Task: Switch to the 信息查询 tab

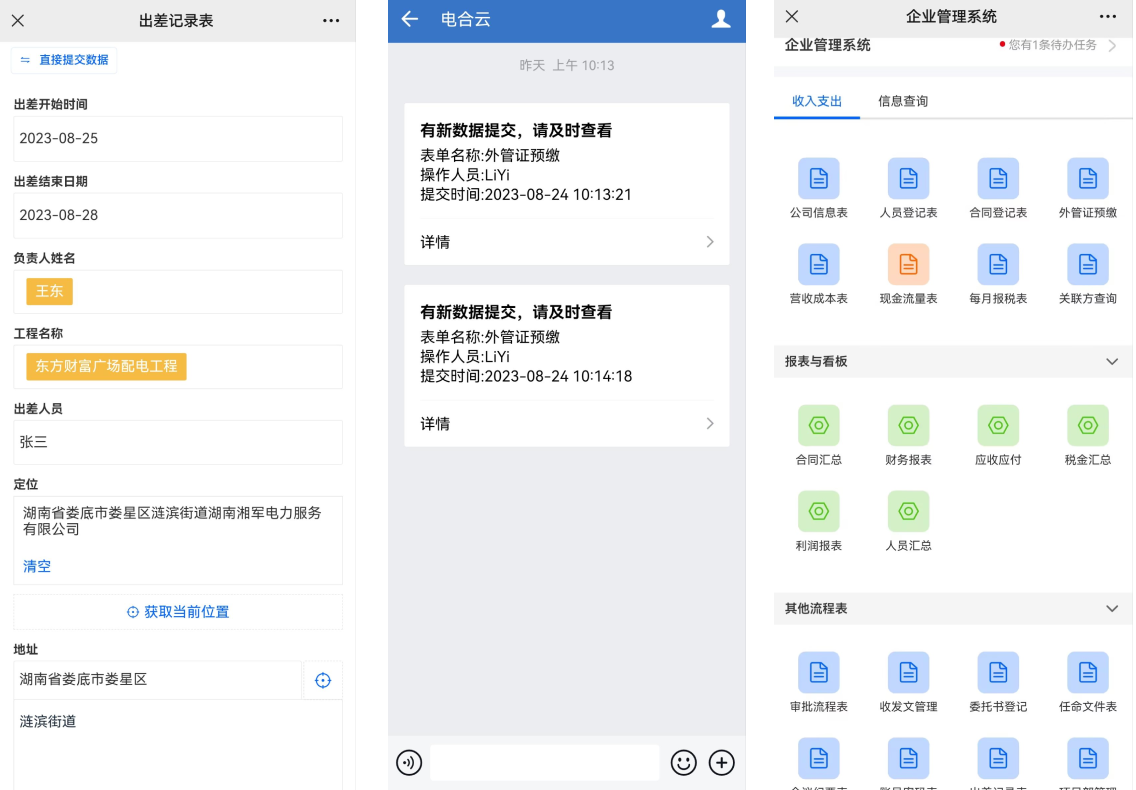Action: point(902,101)
